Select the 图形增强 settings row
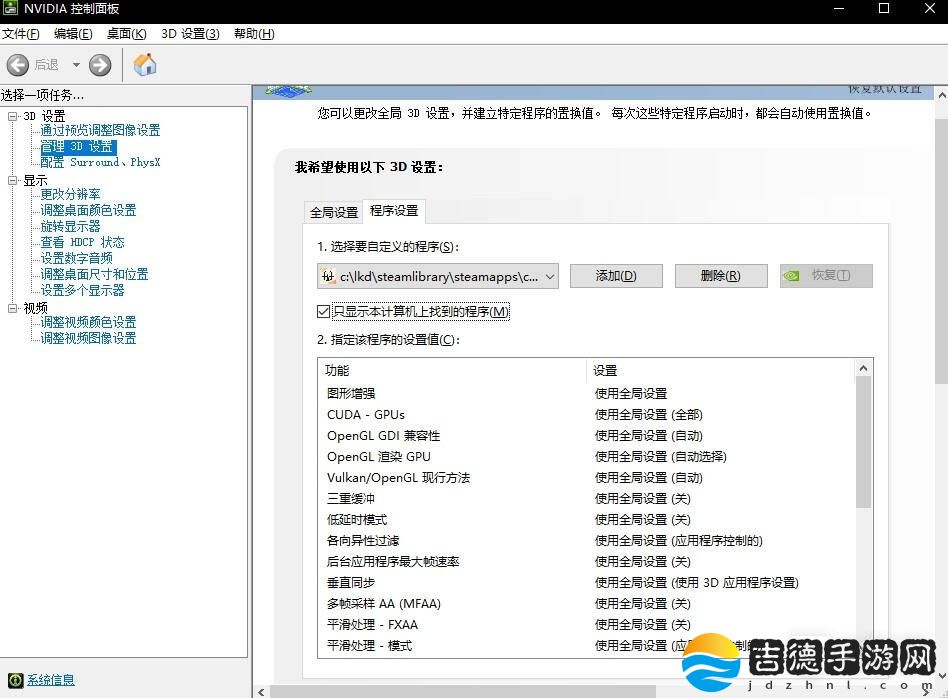This screenshot has width=948, height=698. coord(586,393)
